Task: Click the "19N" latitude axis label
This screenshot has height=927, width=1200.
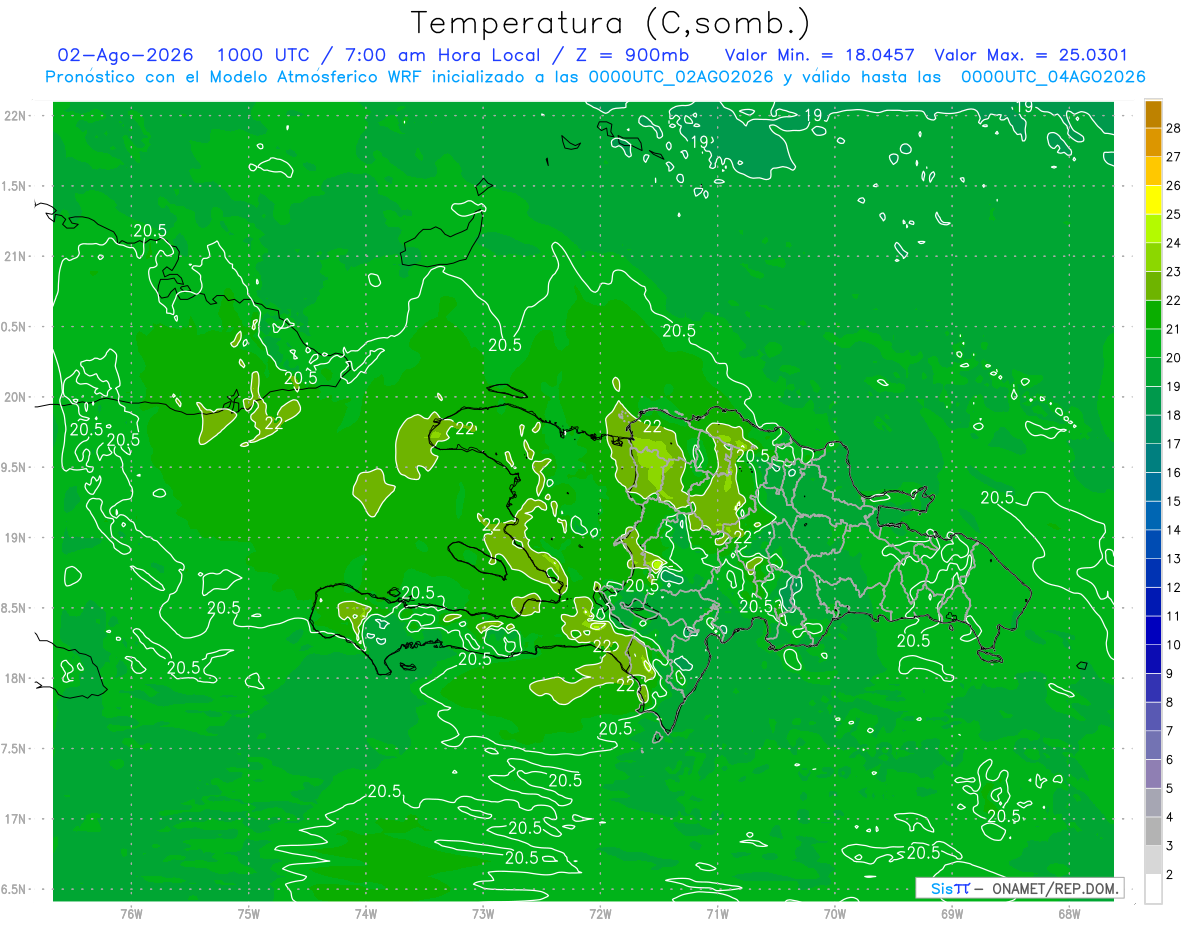Action: point(15,538)
